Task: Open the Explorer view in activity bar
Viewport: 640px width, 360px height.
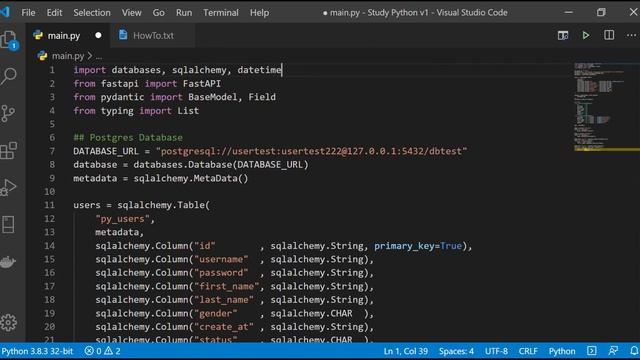Action: point(9,40)
